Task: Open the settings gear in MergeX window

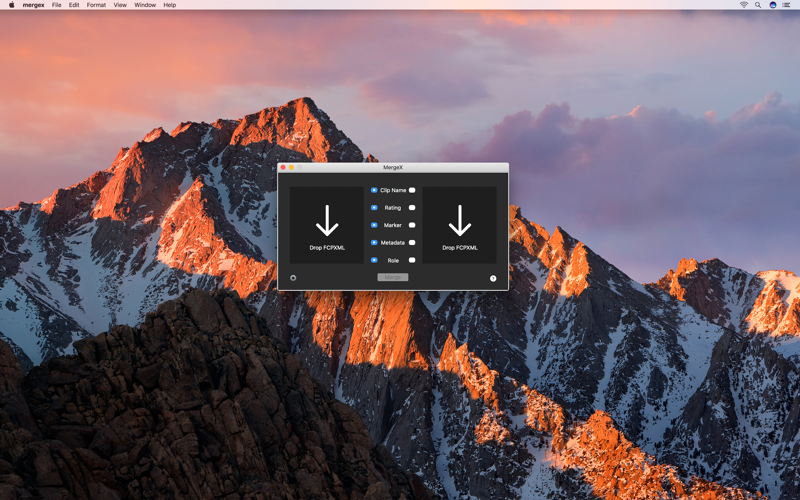Action: 293,278
